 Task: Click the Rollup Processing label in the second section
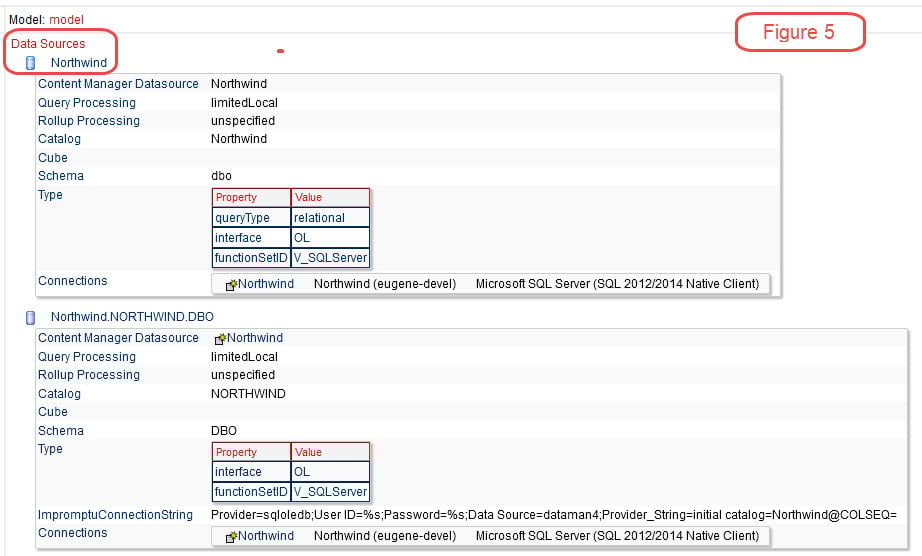click(89, 375)
